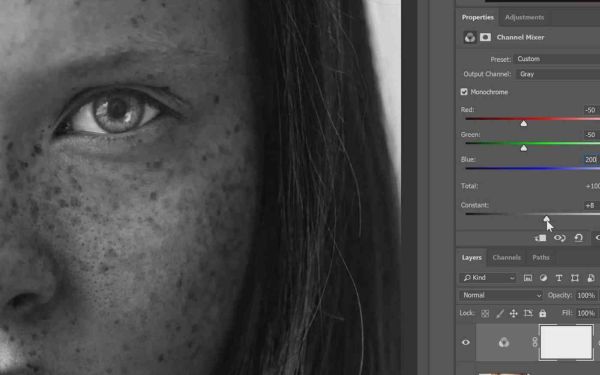Clip adjustment to layer below icon
This screenshot has width=600, height=375.
point(540,238)
